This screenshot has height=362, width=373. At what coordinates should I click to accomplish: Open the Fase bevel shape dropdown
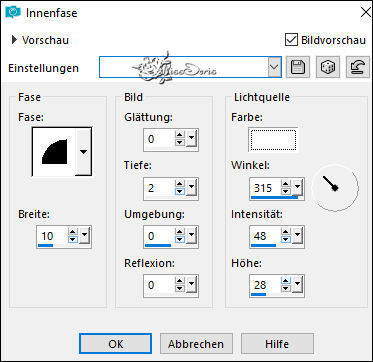83,152
